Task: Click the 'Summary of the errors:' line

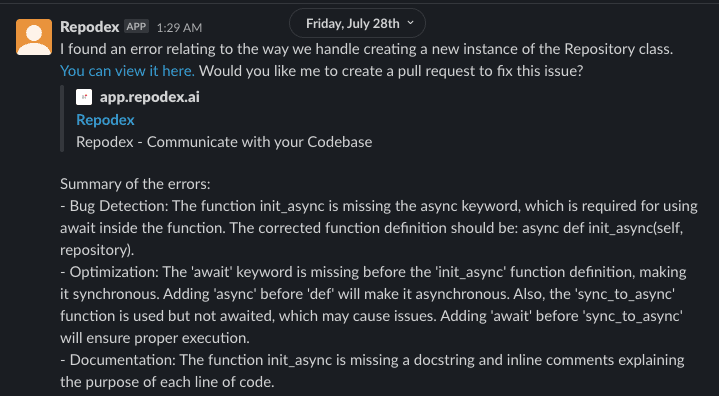Action: click(x=135, y=184)
